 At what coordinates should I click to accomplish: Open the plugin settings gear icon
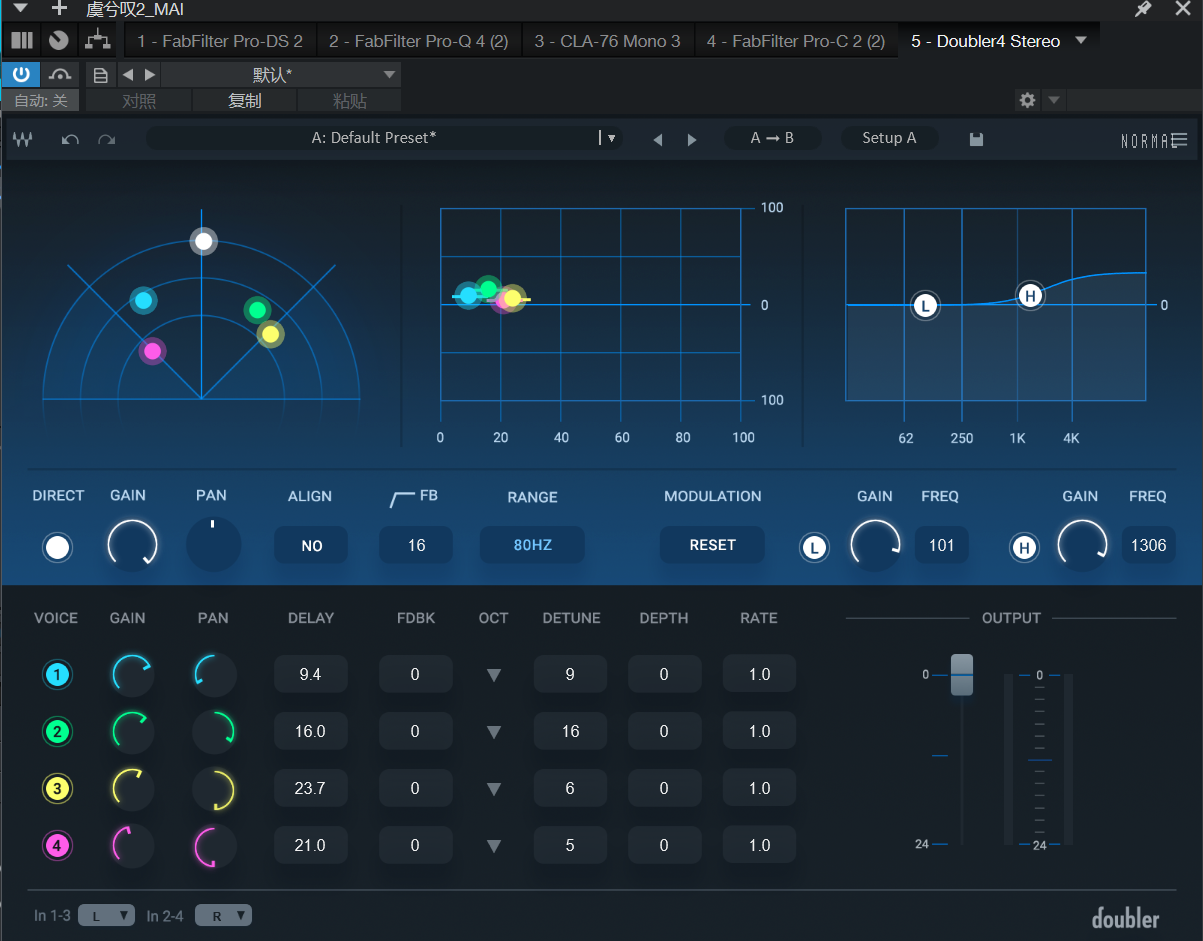point(1027,100)
